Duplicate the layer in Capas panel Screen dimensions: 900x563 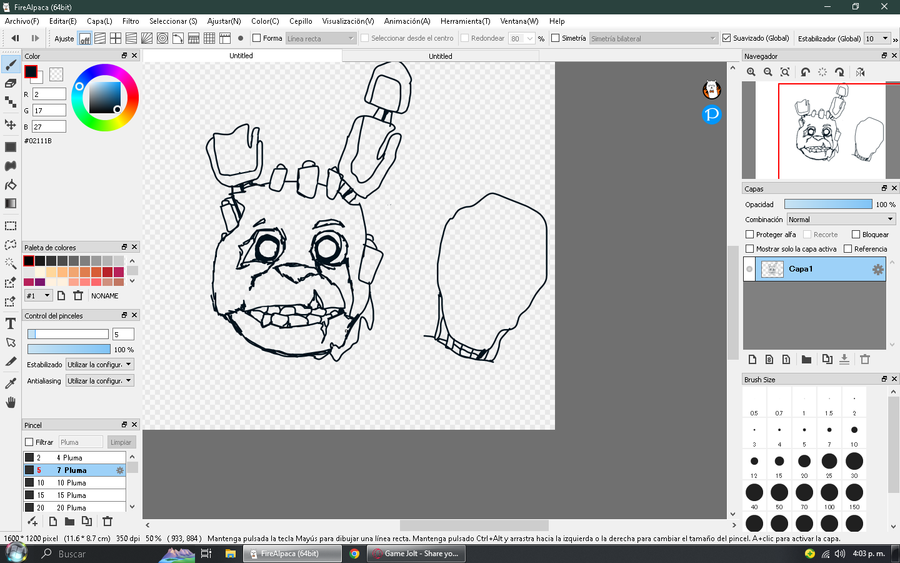point(827,359)
